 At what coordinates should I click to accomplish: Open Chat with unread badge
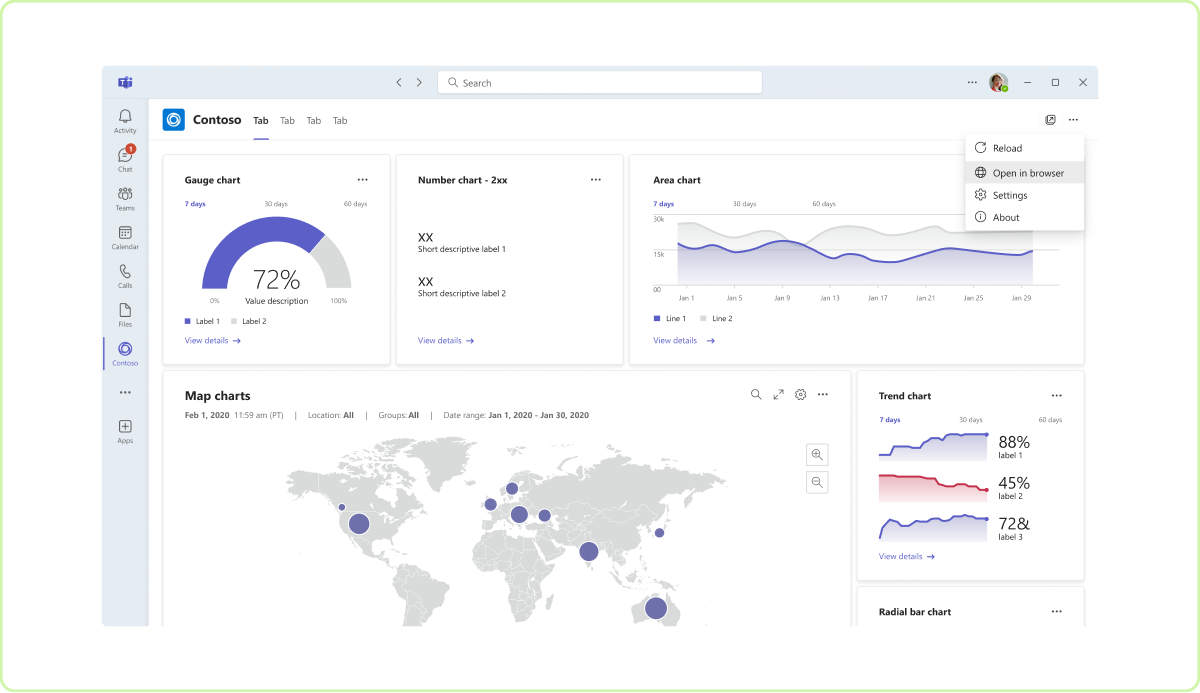[125, 159]
